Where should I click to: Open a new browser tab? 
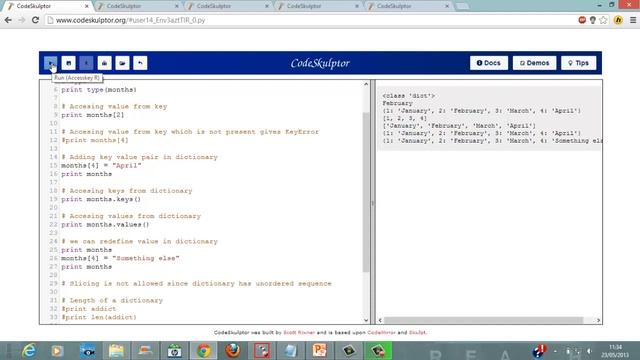[462, 6]
